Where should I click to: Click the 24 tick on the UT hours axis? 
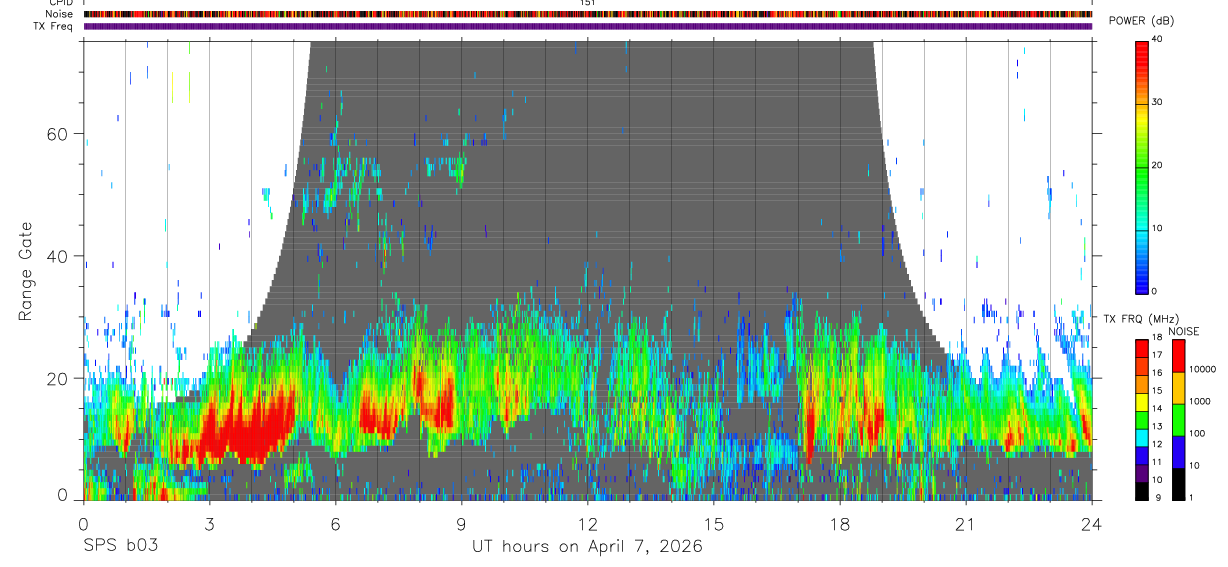point(1092,524)
